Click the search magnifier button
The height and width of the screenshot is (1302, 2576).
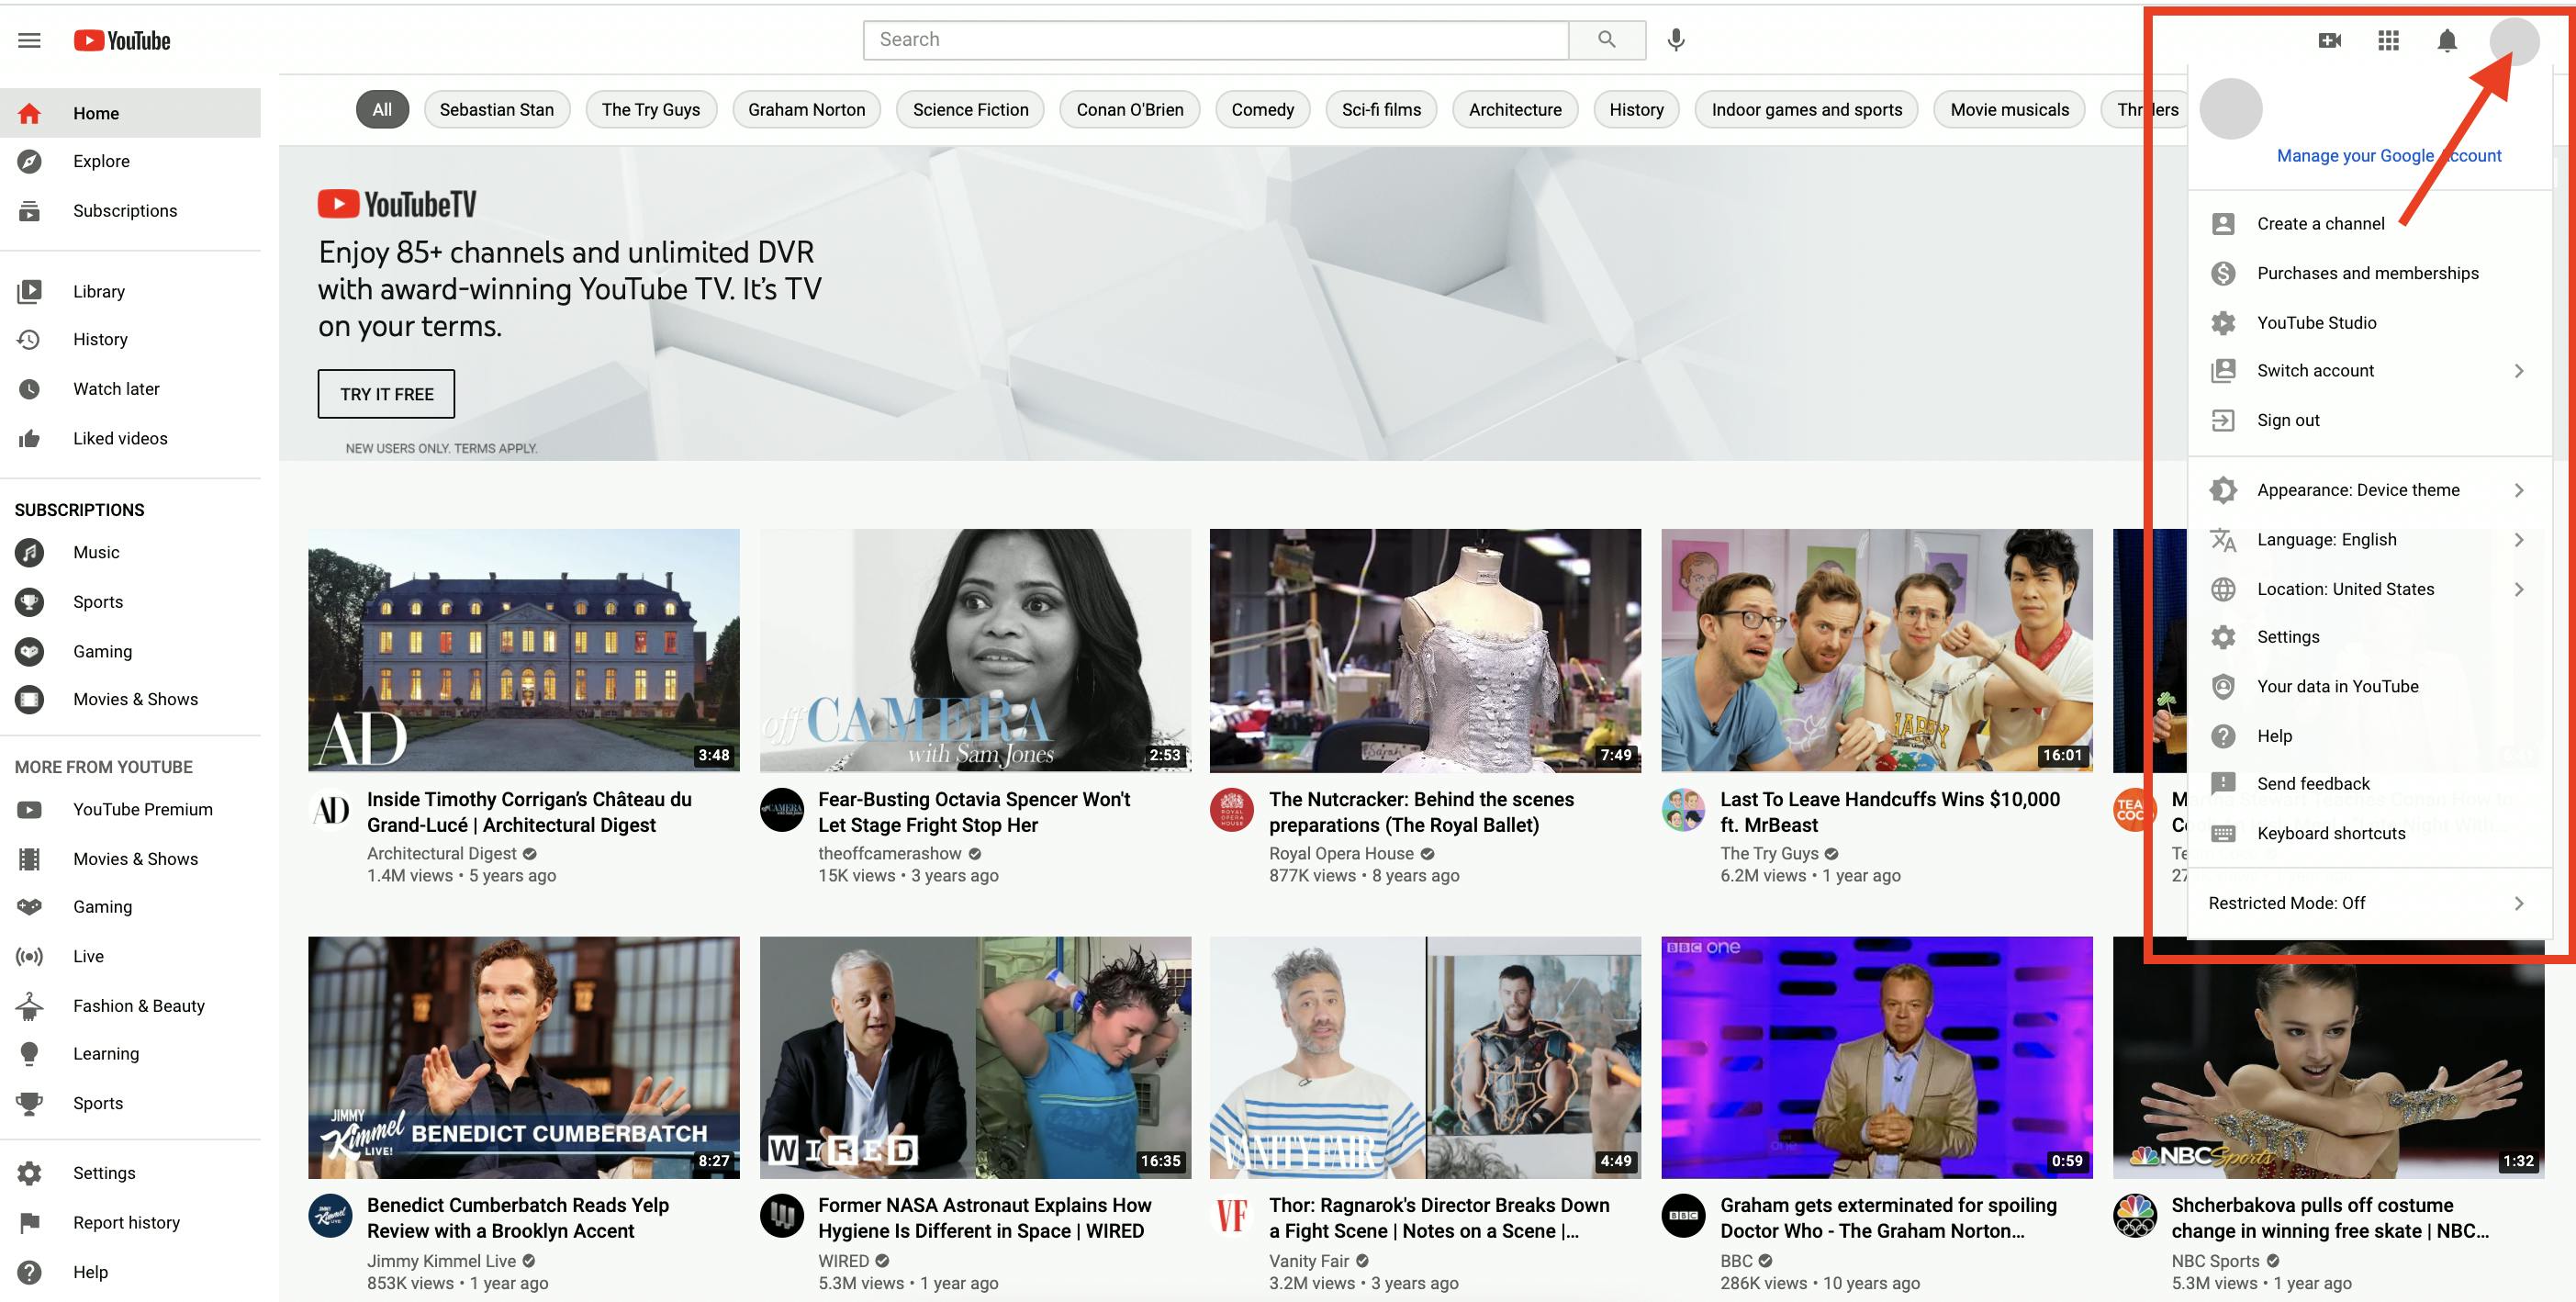(1606, 40)
